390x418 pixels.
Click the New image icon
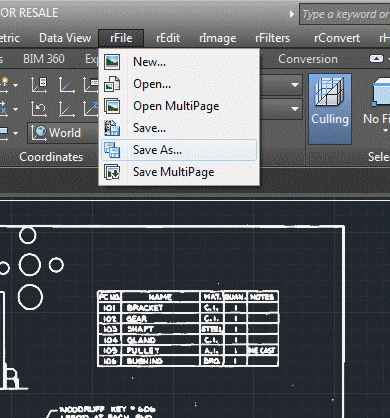(112, 62)
